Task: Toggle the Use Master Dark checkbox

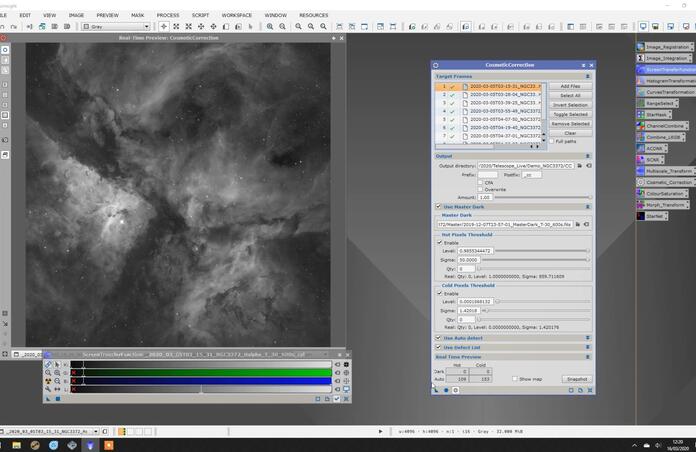Action: click(439, 206)
